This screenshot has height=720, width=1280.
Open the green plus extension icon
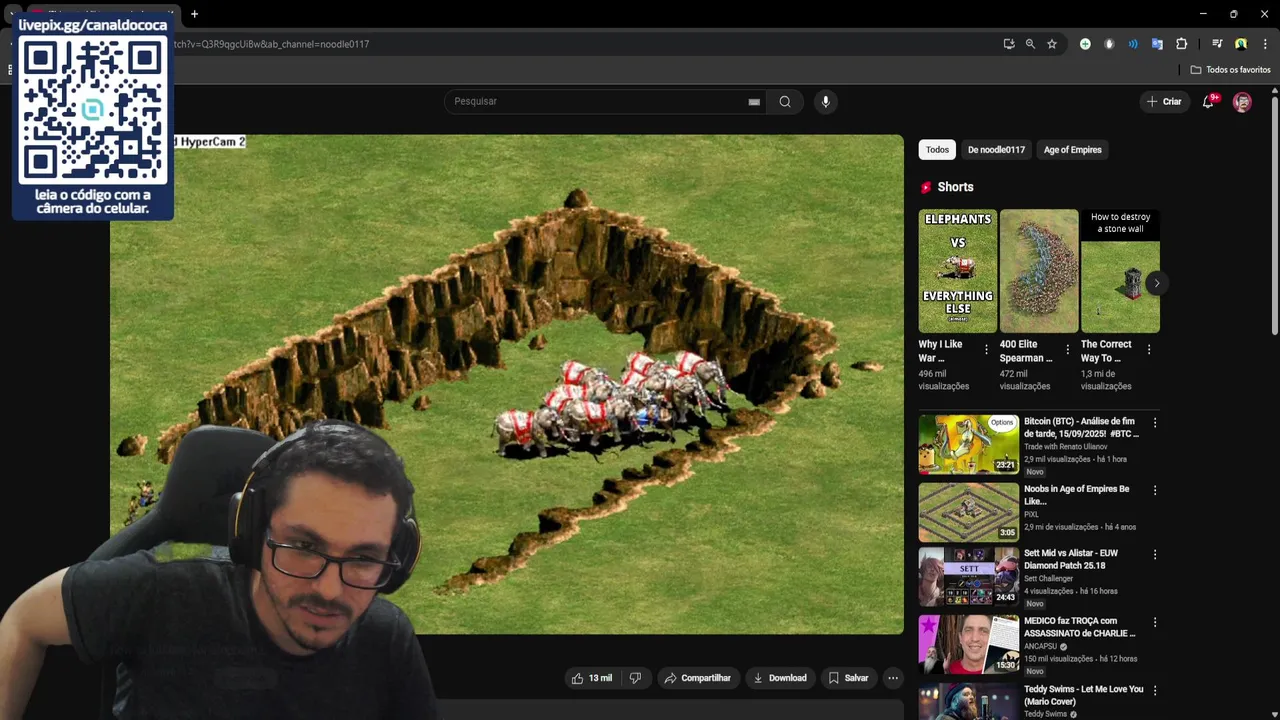[x=1085, y=44]
